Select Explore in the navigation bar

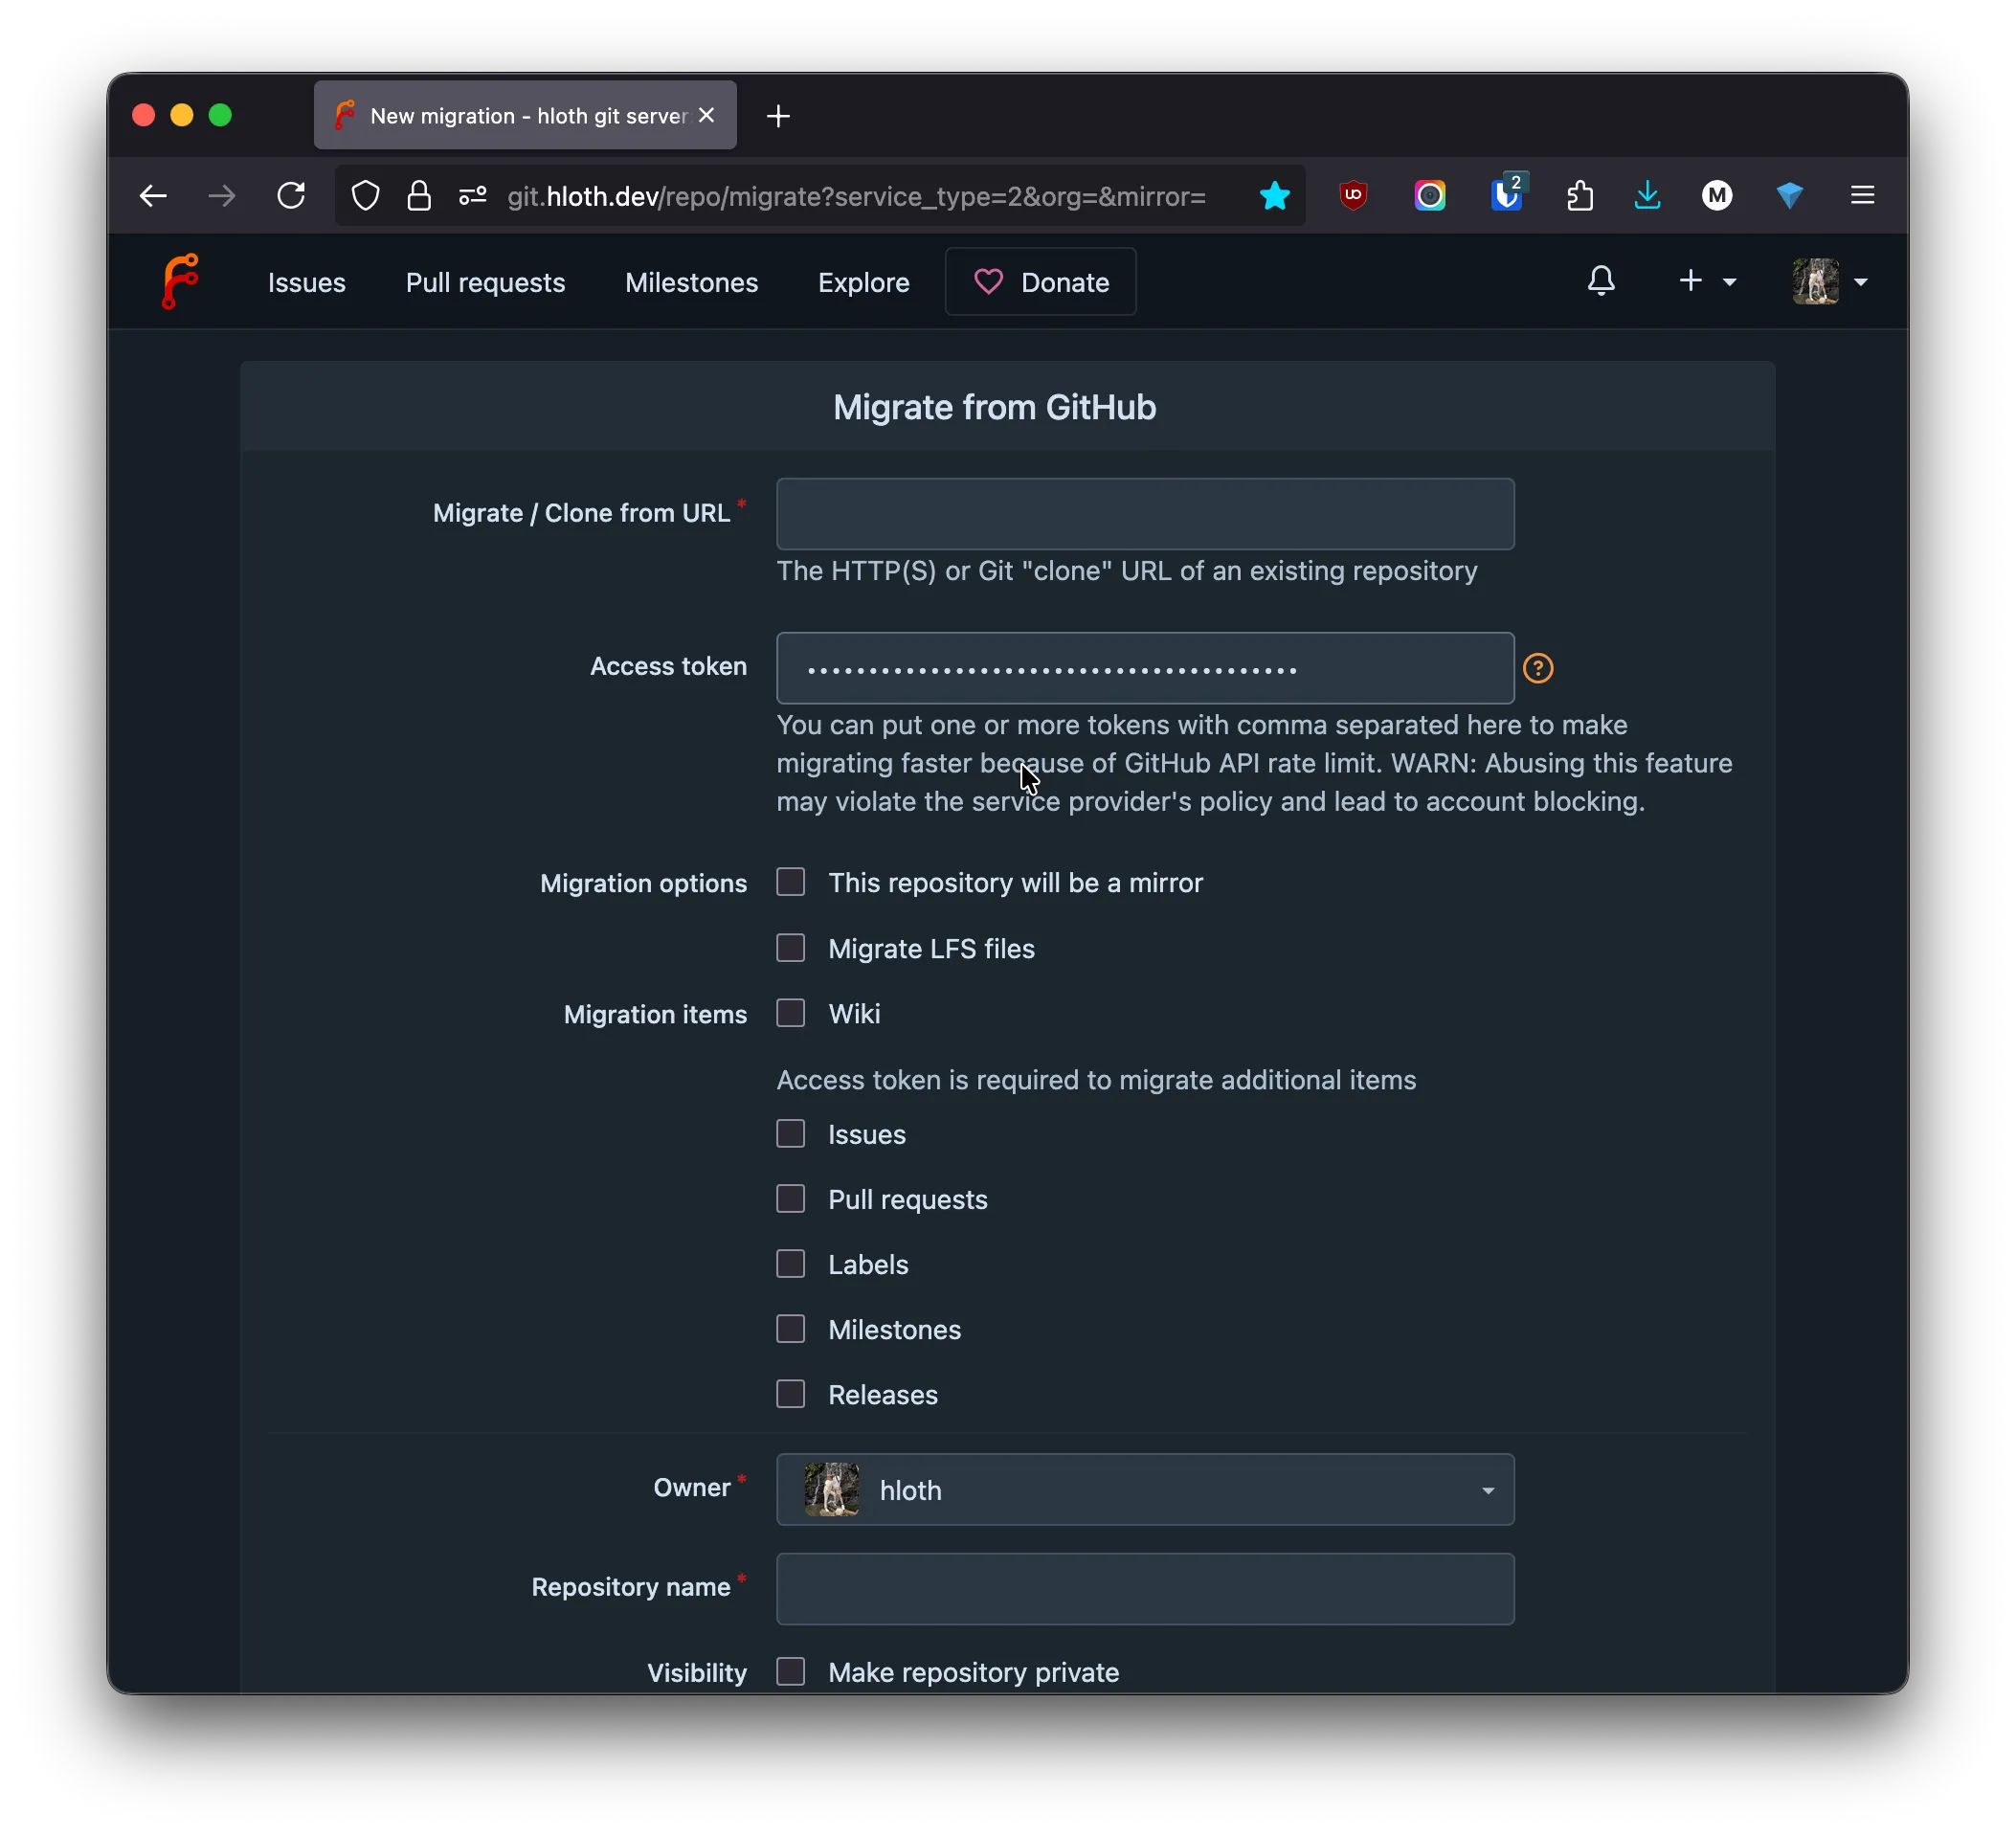tap(863, 283)
